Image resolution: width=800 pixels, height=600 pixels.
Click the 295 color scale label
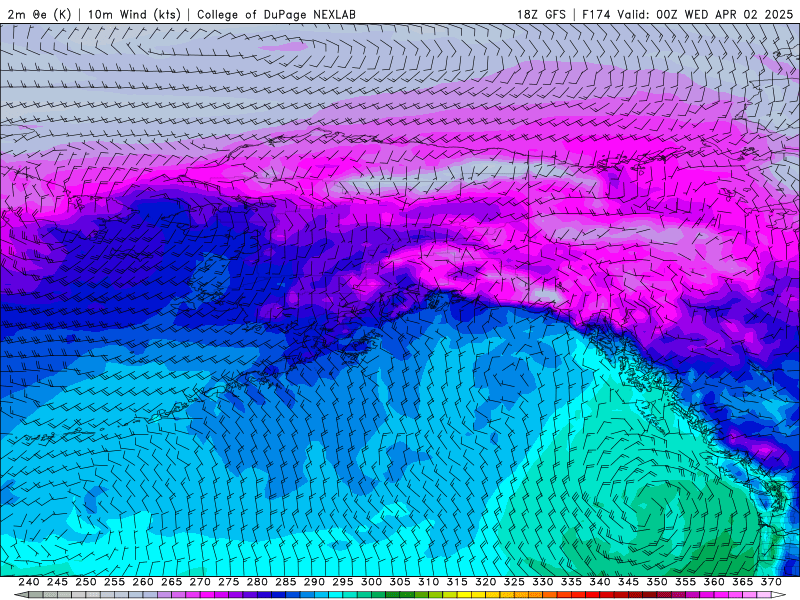coord(343,582)
